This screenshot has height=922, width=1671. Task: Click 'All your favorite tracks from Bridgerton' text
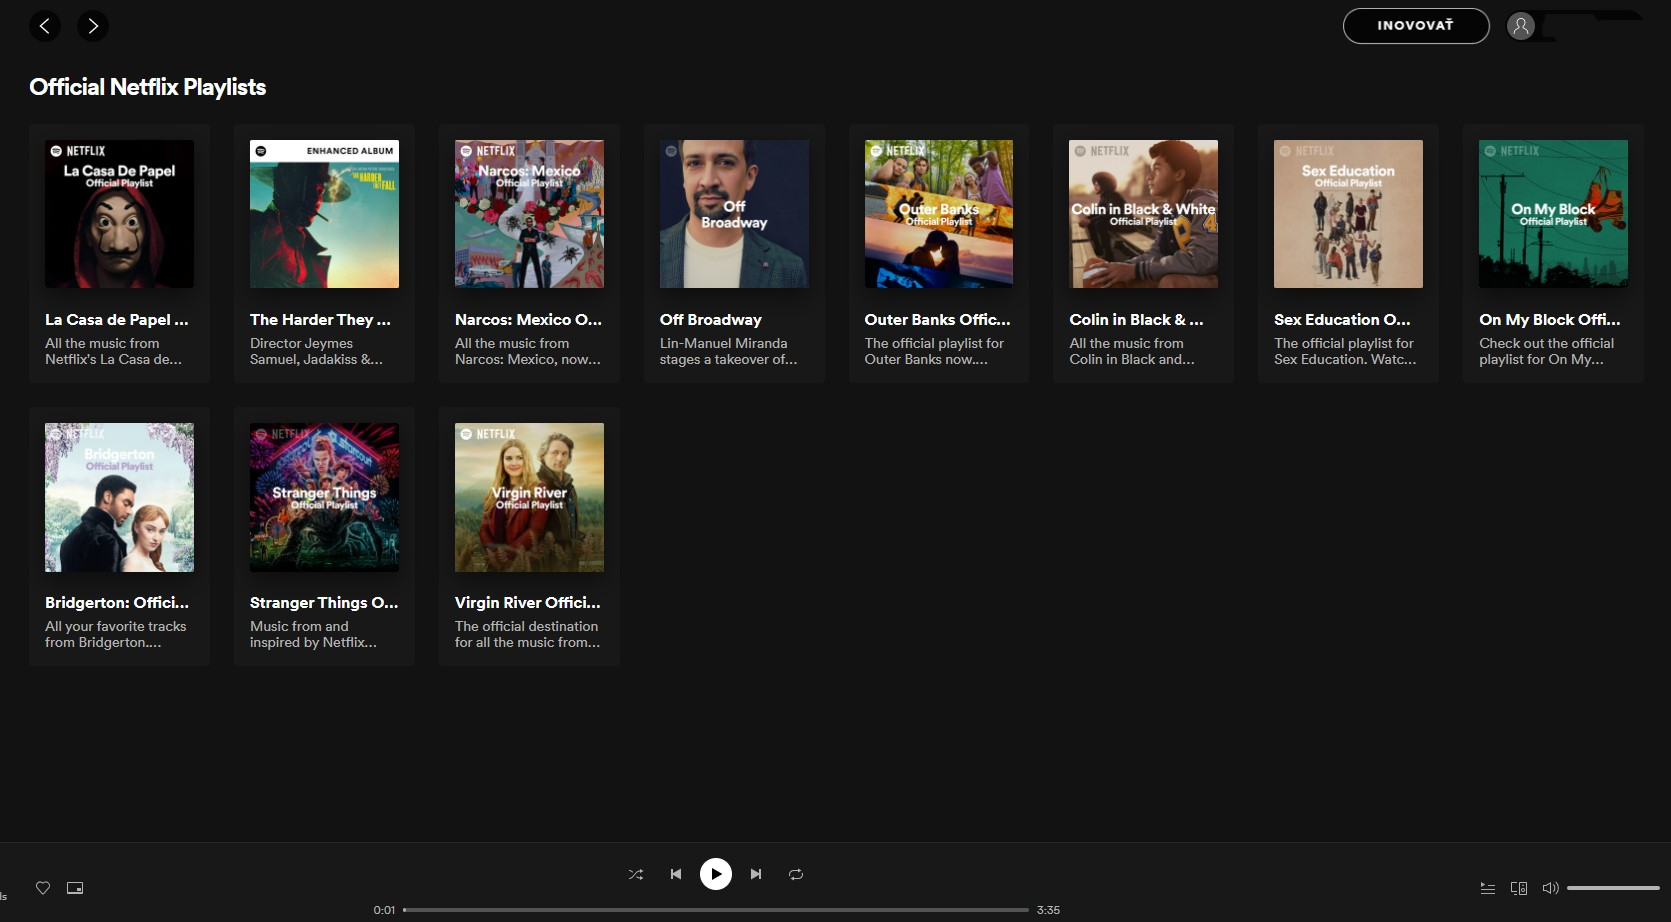pyautogui.click(x=116, y=634)
